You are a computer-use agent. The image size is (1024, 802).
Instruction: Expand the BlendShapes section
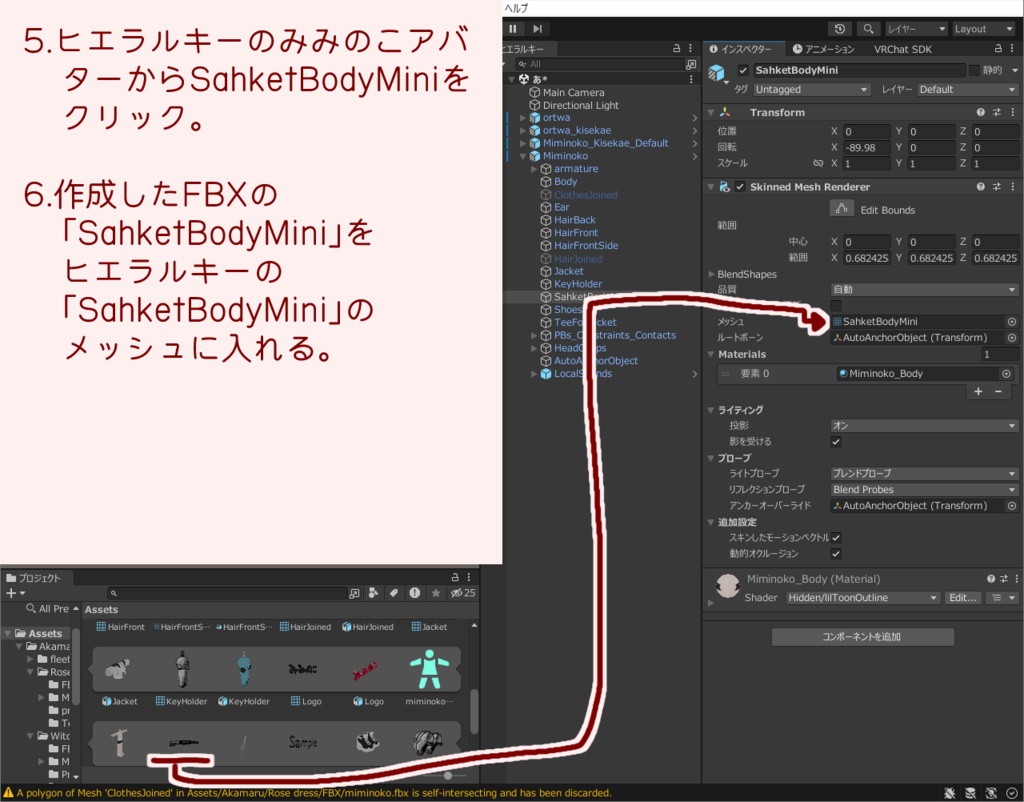point(711,274)
